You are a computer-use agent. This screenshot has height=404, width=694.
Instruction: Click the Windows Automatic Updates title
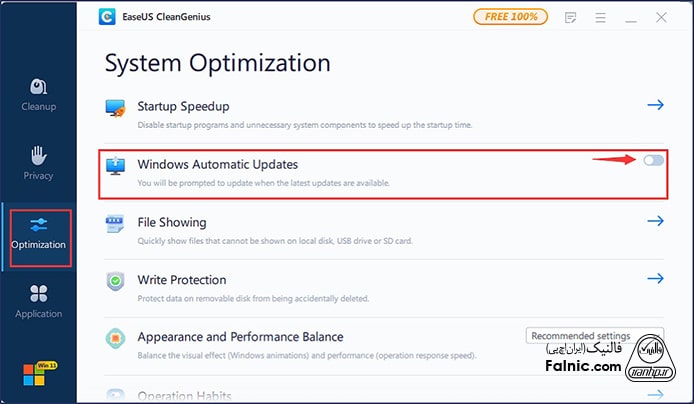tap(217, 164)
